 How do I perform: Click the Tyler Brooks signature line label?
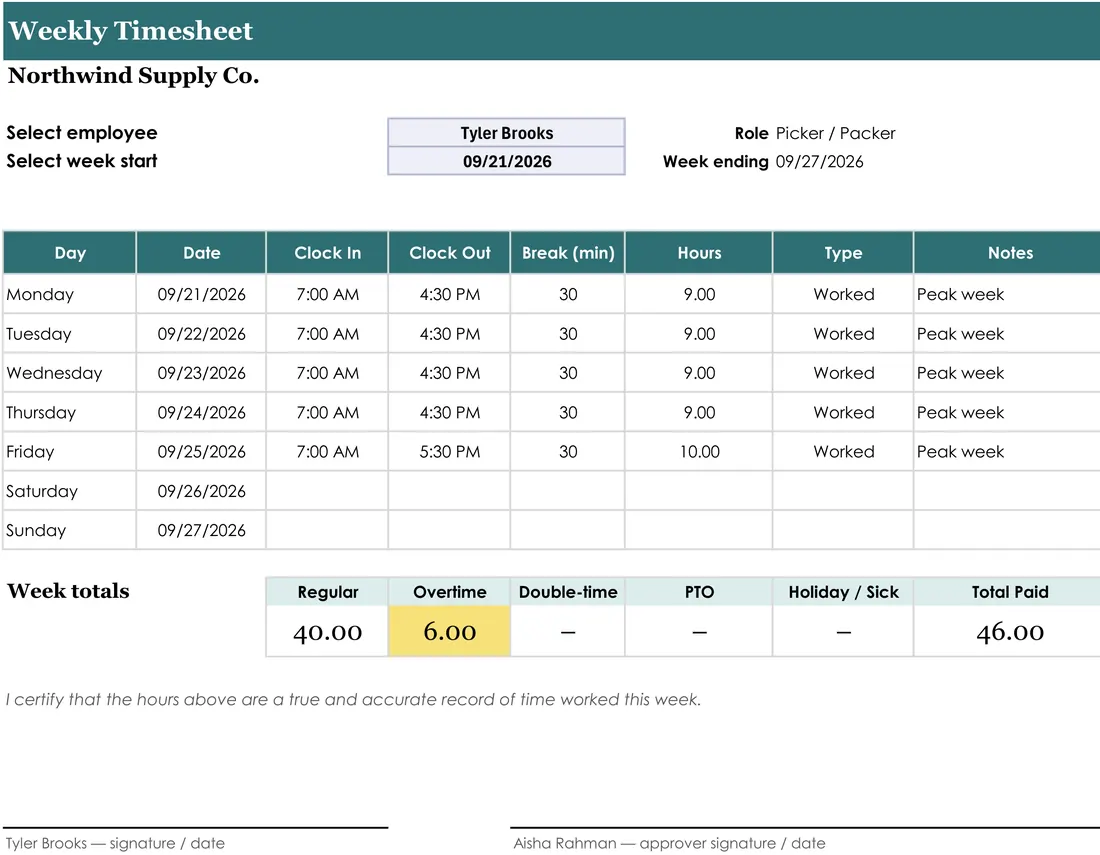pos(115,843)
